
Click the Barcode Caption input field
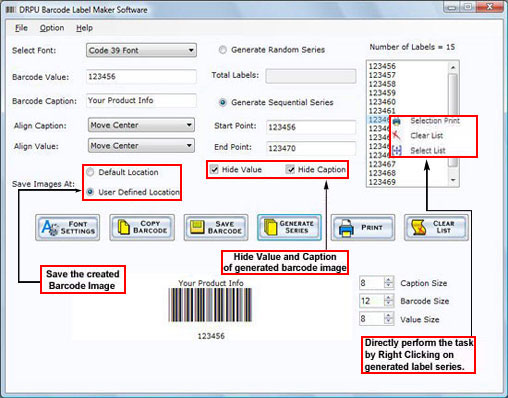tap(141, 100)
